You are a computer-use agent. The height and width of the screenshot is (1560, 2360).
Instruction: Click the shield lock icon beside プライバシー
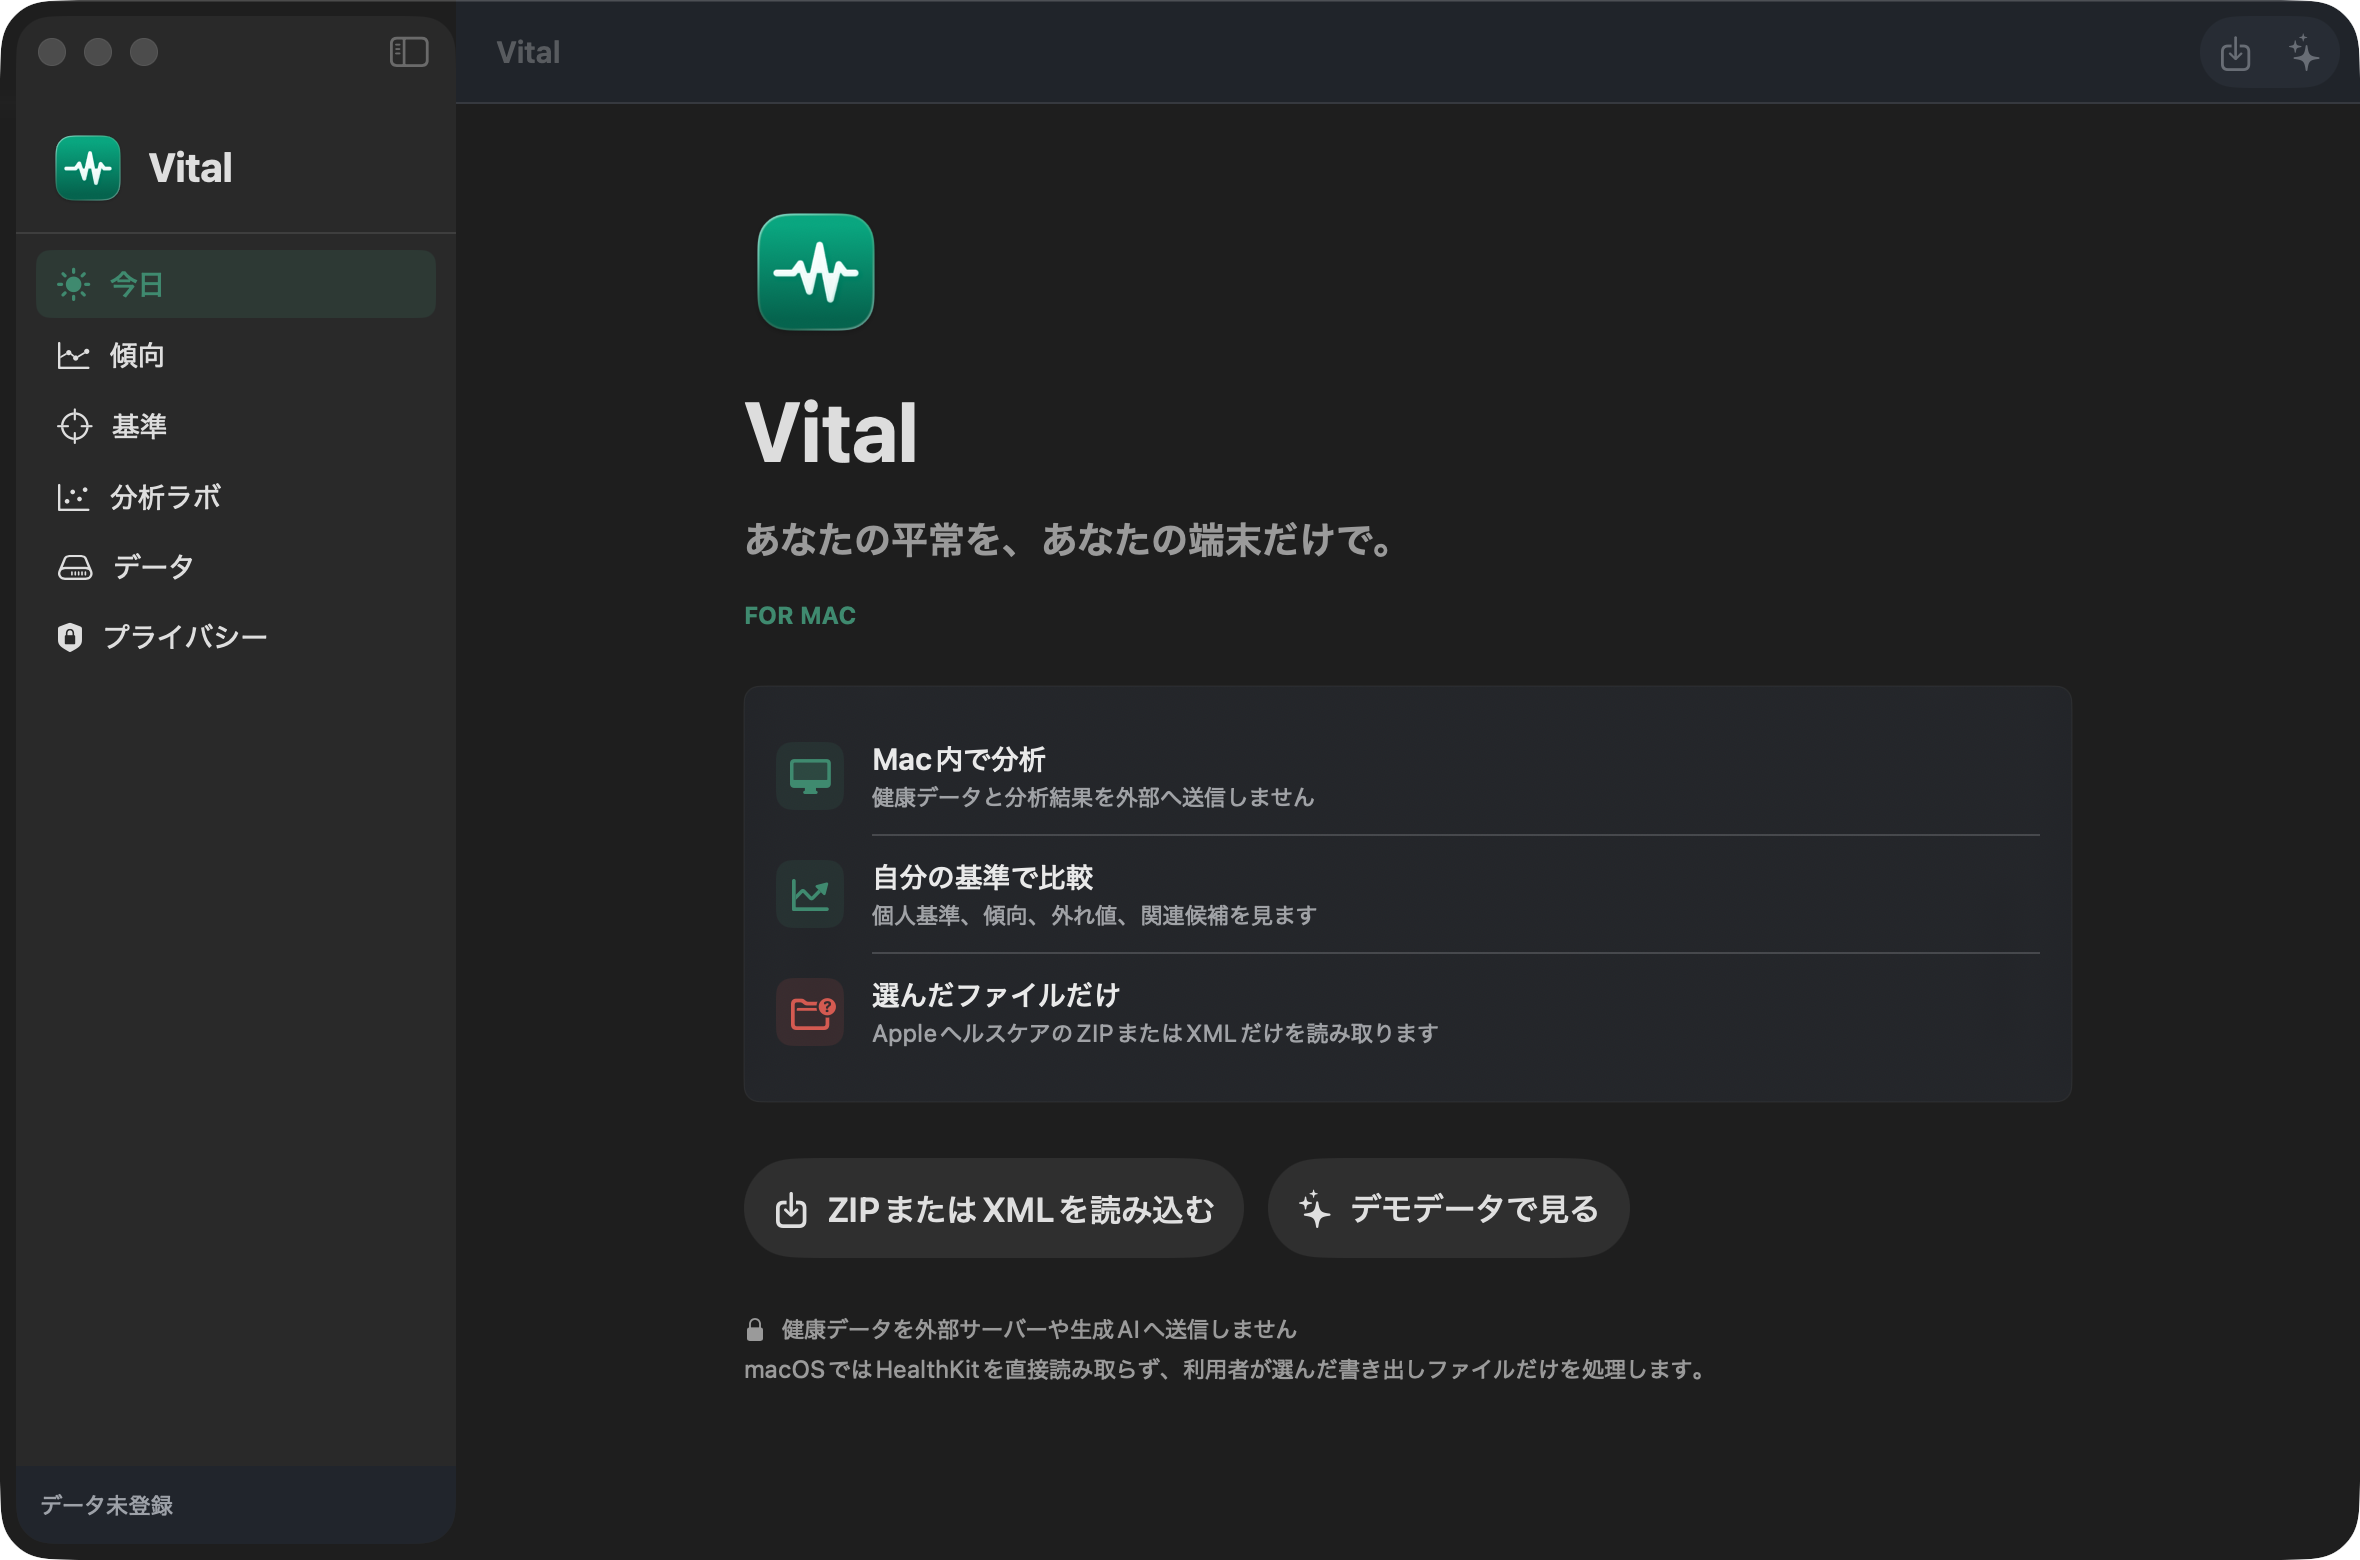70,637
